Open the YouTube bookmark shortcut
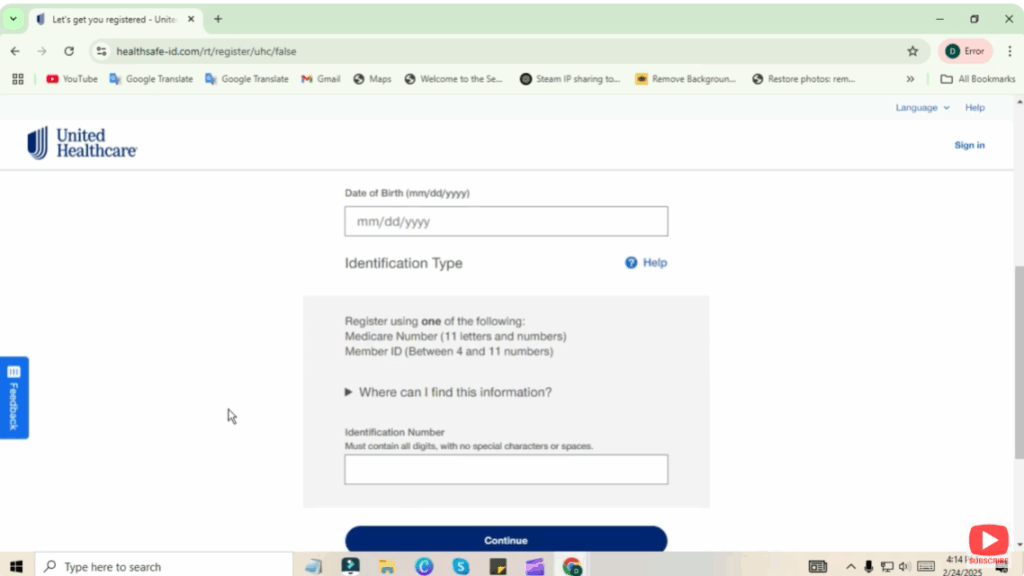This screenshot has width=1024, height=576. (x=71, y=79)
